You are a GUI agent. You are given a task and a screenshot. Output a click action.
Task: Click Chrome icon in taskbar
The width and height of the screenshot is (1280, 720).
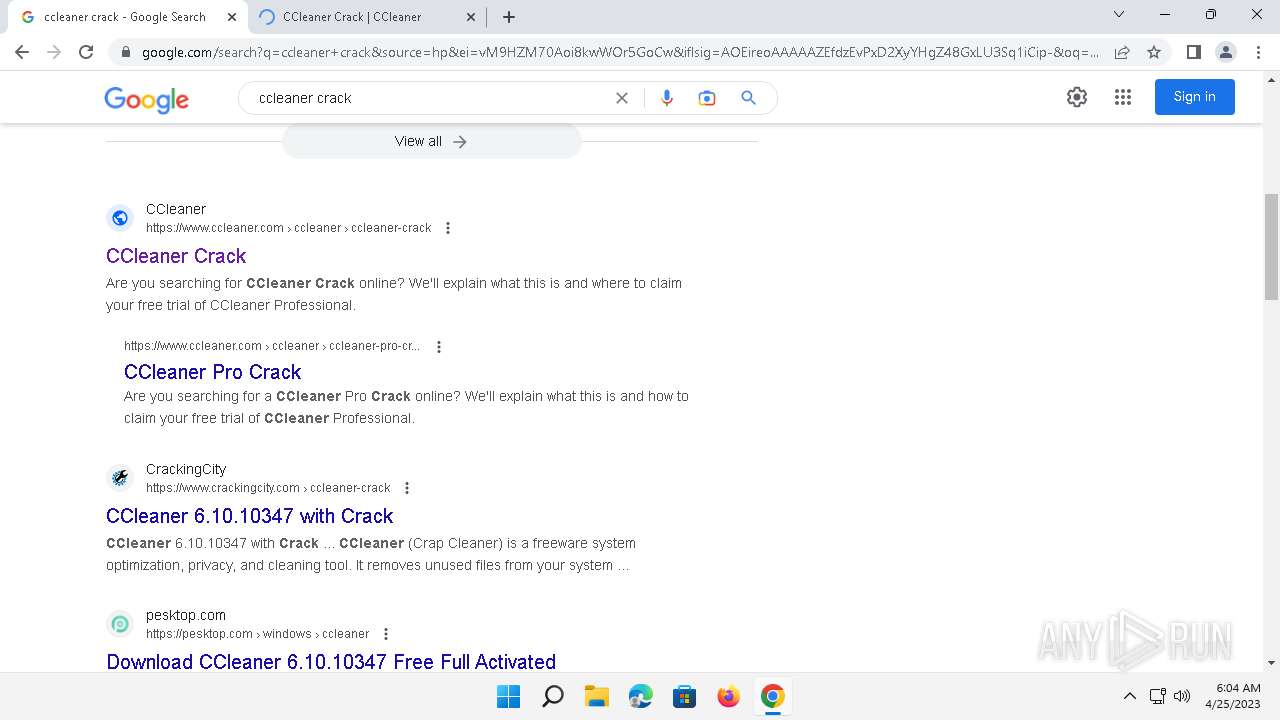click(x=773, y=696)
